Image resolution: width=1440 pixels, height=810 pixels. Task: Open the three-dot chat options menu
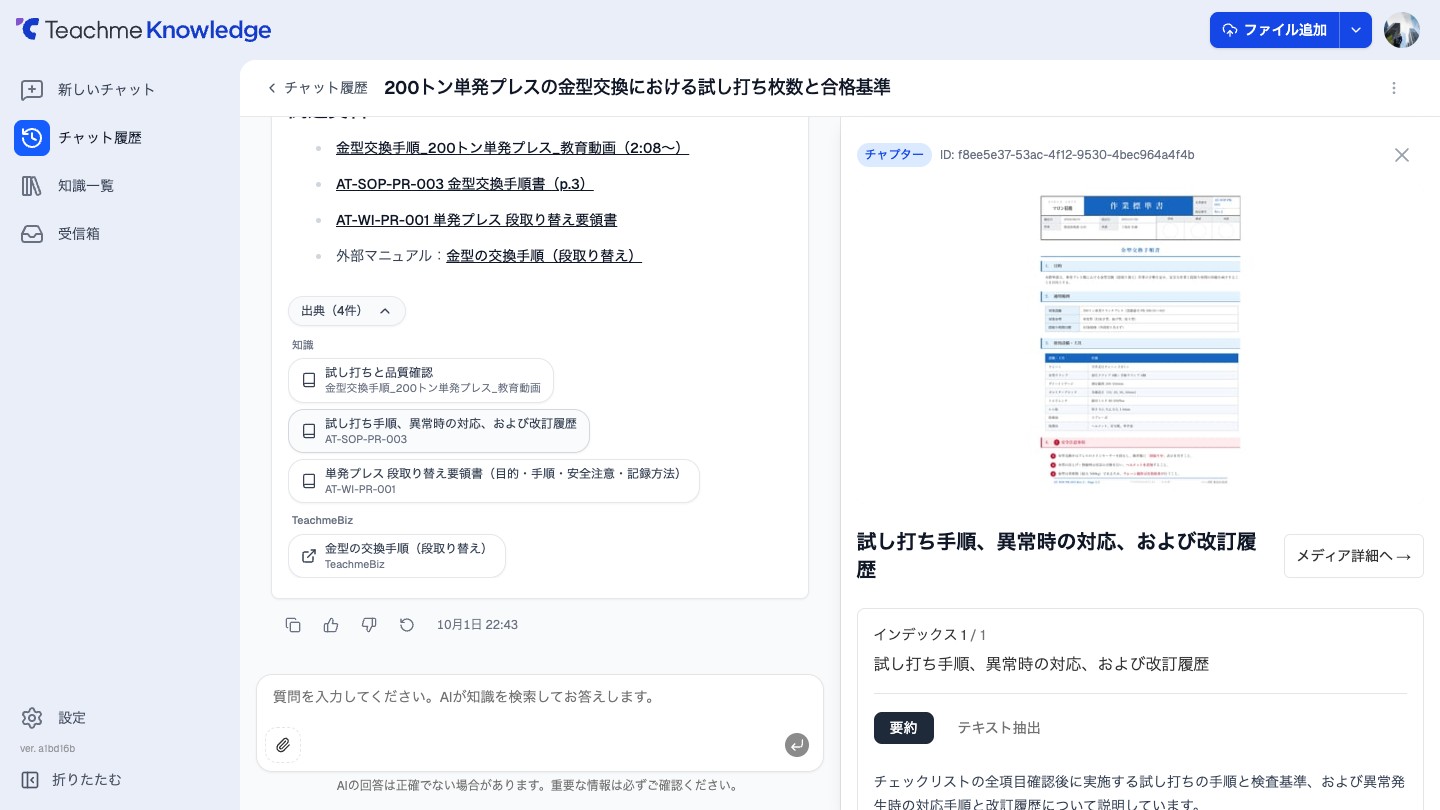click(x=1394, y=88)
